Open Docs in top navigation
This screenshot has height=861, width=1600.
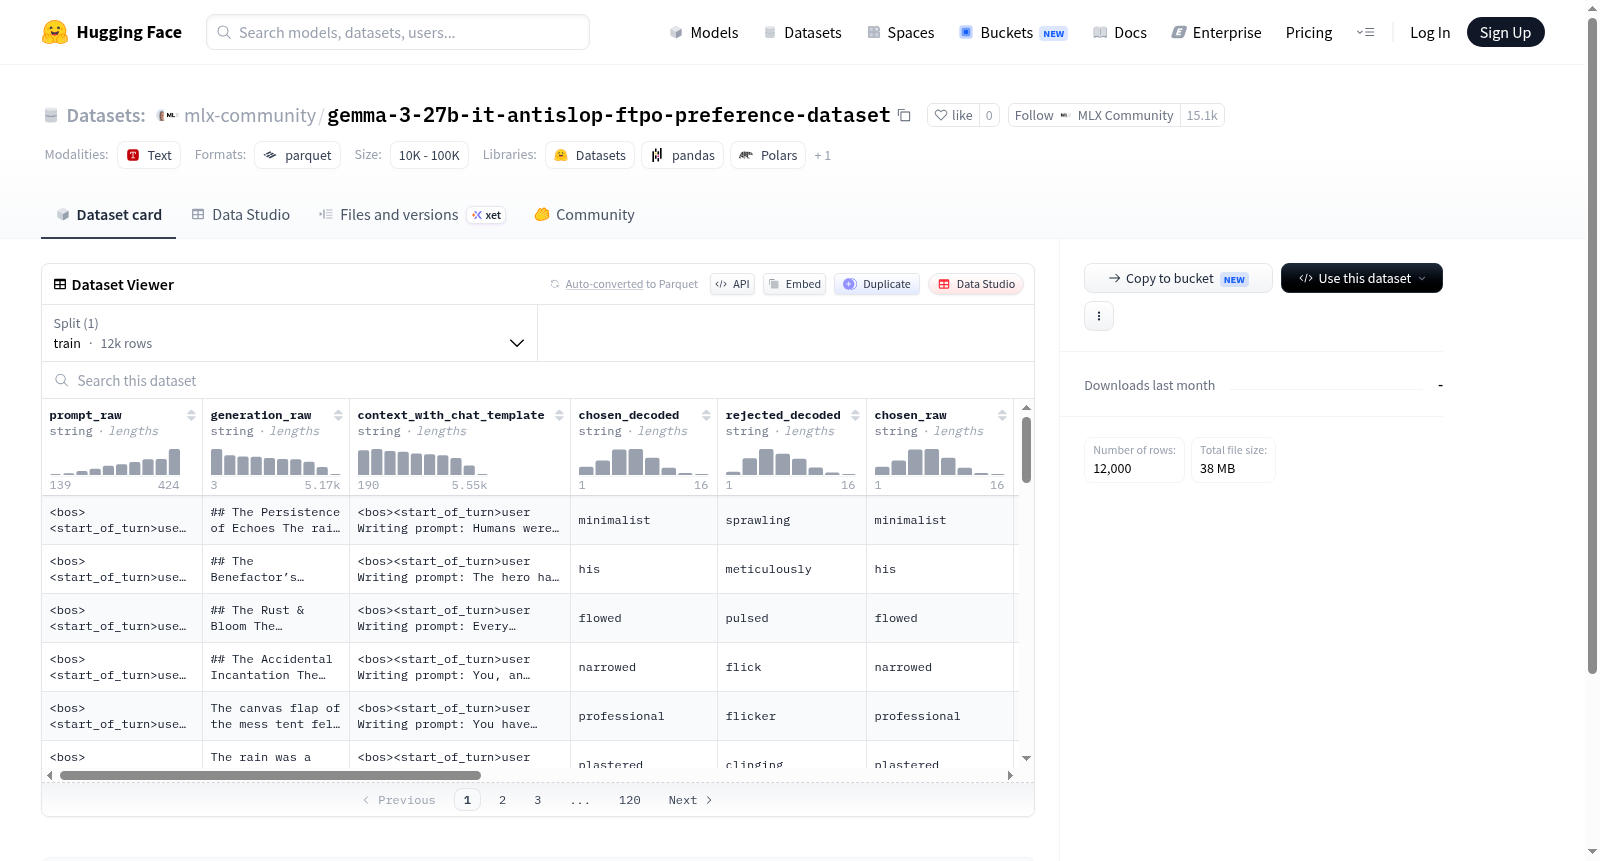(1120, 32)
